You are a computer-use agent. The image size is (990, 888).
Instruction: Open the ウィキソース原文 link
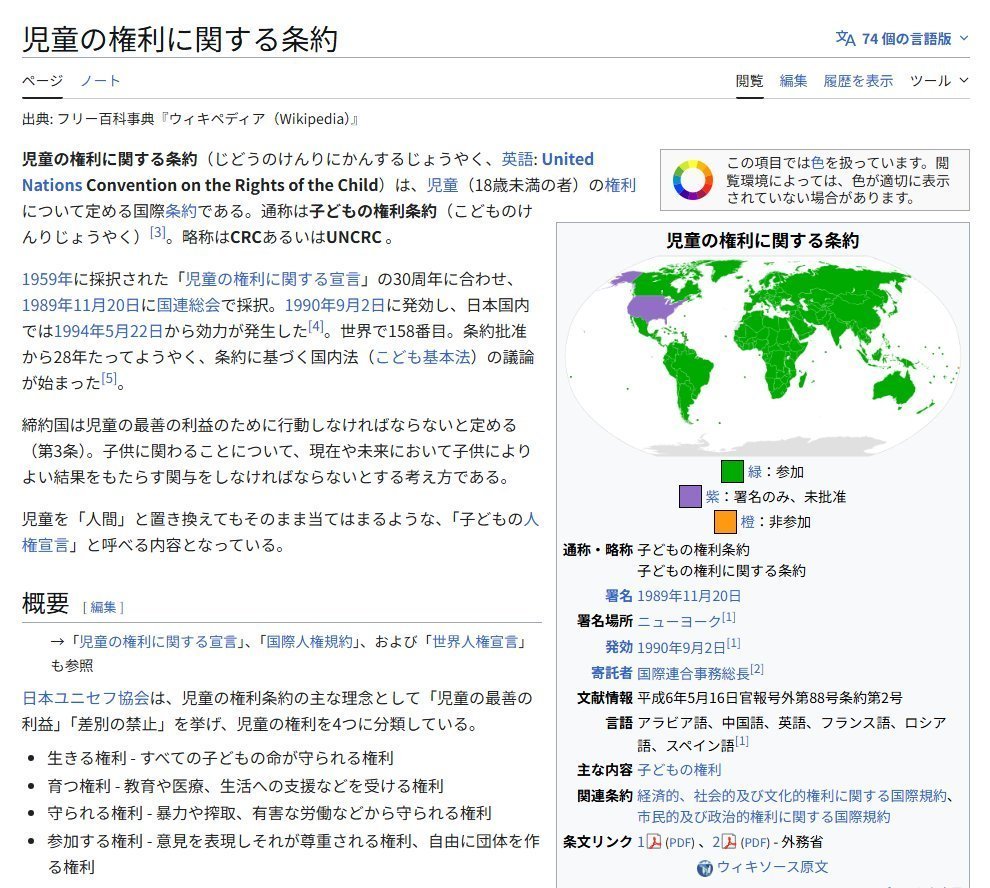(772, 867)
